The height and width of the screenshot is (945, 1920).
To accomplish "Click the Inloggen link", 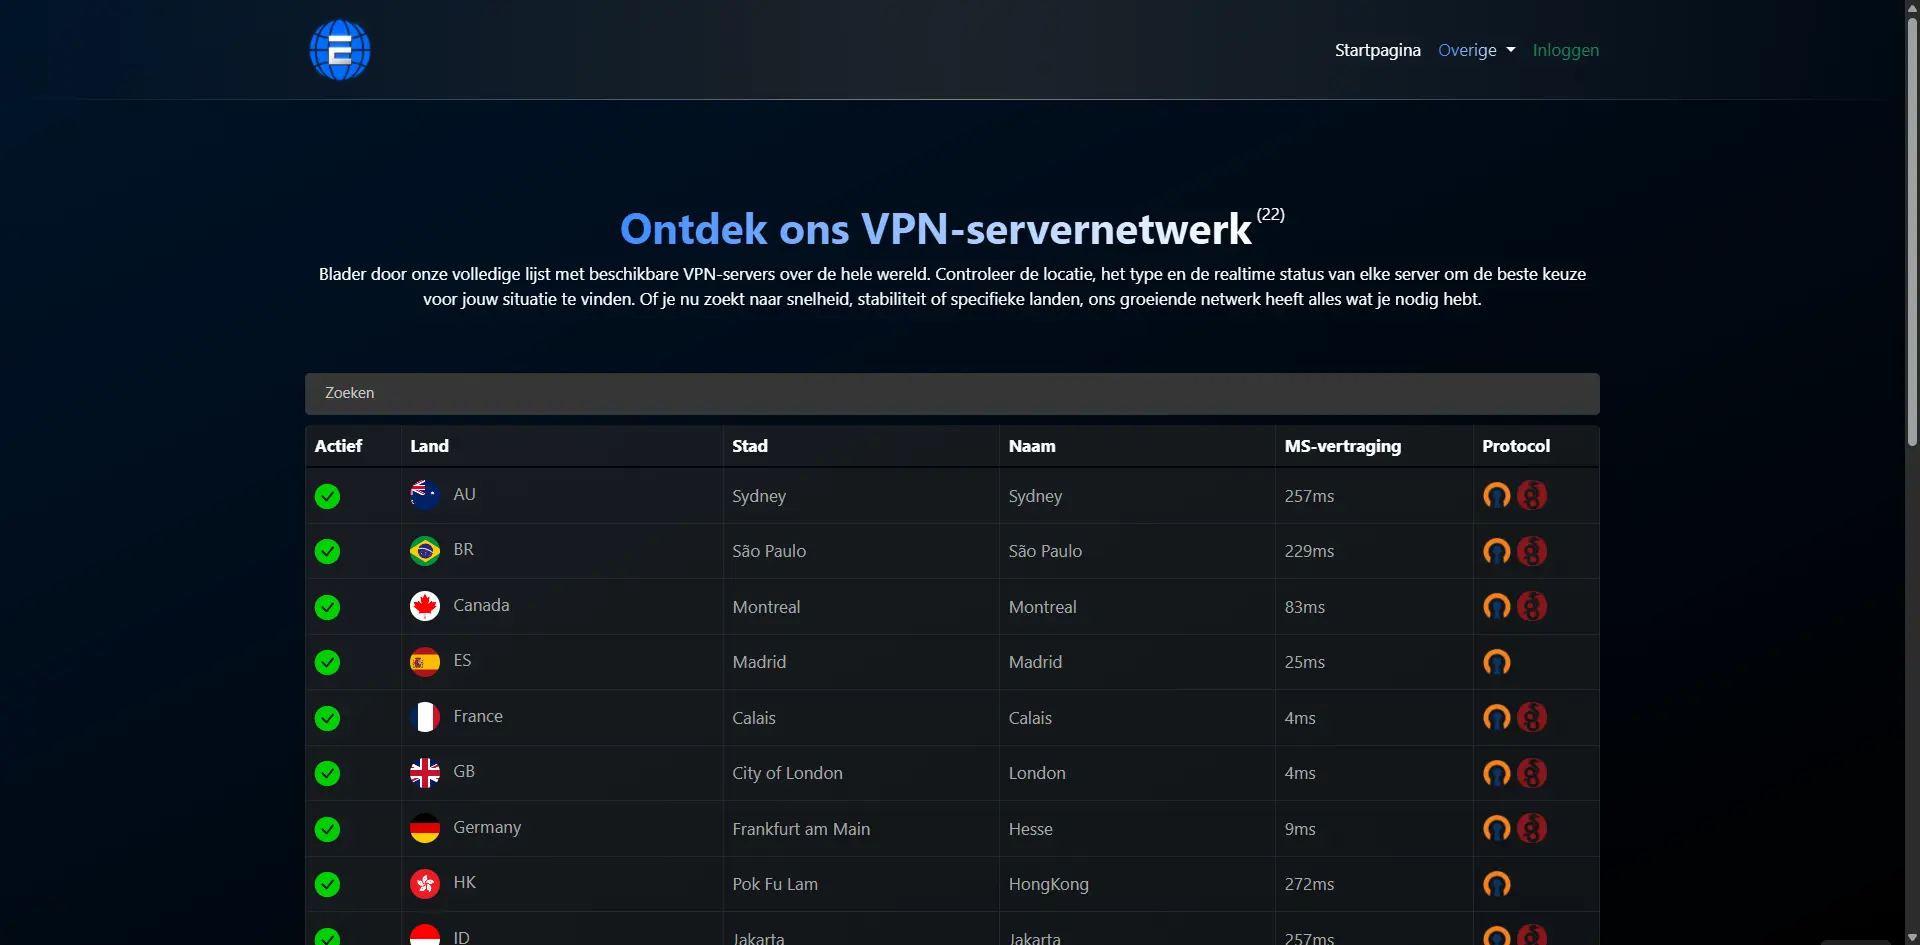I will [1565, 50].
